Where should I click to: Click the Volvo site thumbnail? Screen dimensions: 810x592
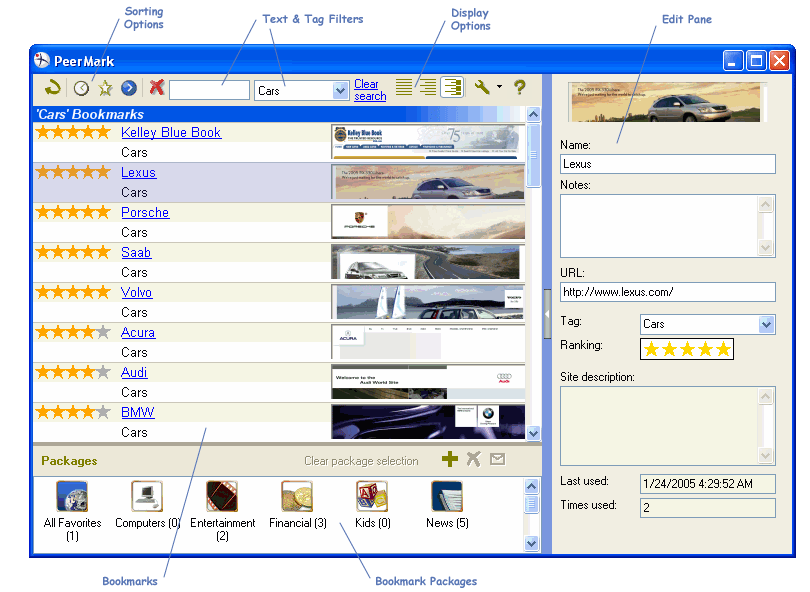(428, 302)
